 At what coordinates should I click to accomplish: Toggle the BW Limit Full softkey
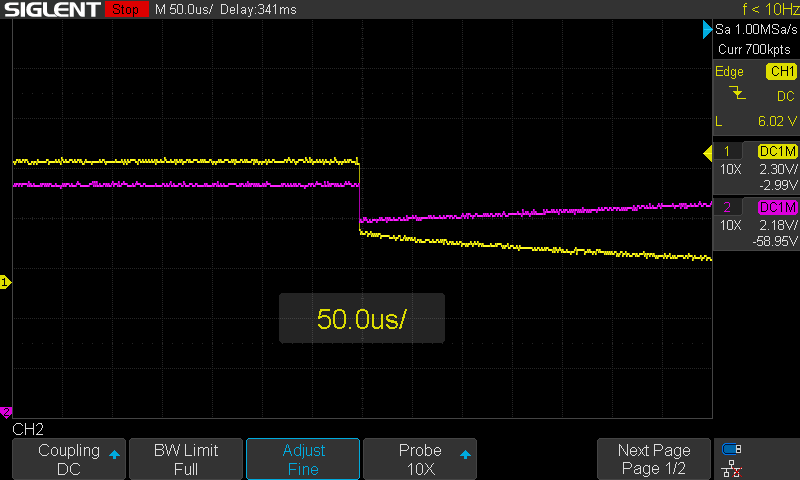(186, 459)
